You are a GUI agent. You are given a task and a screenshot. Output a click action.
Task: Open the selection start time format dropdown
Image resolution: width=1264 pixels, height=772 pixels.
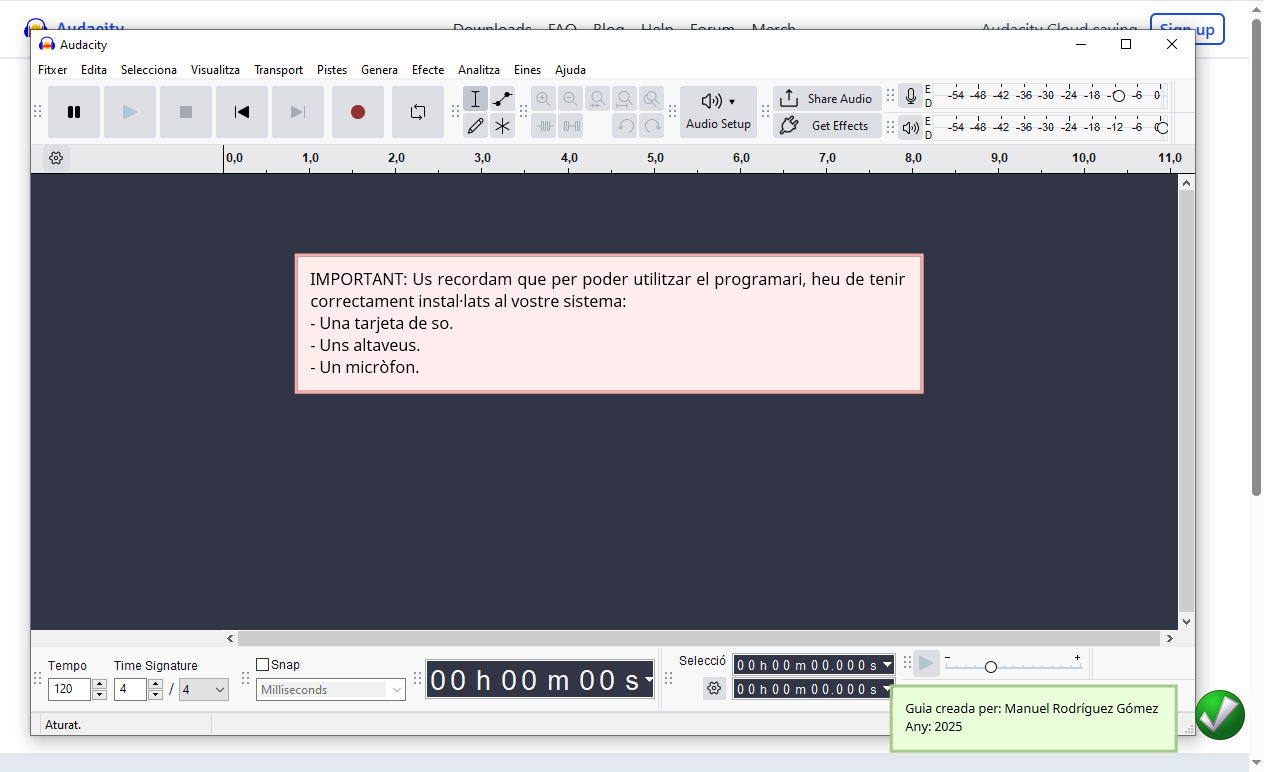pos(887,665)
